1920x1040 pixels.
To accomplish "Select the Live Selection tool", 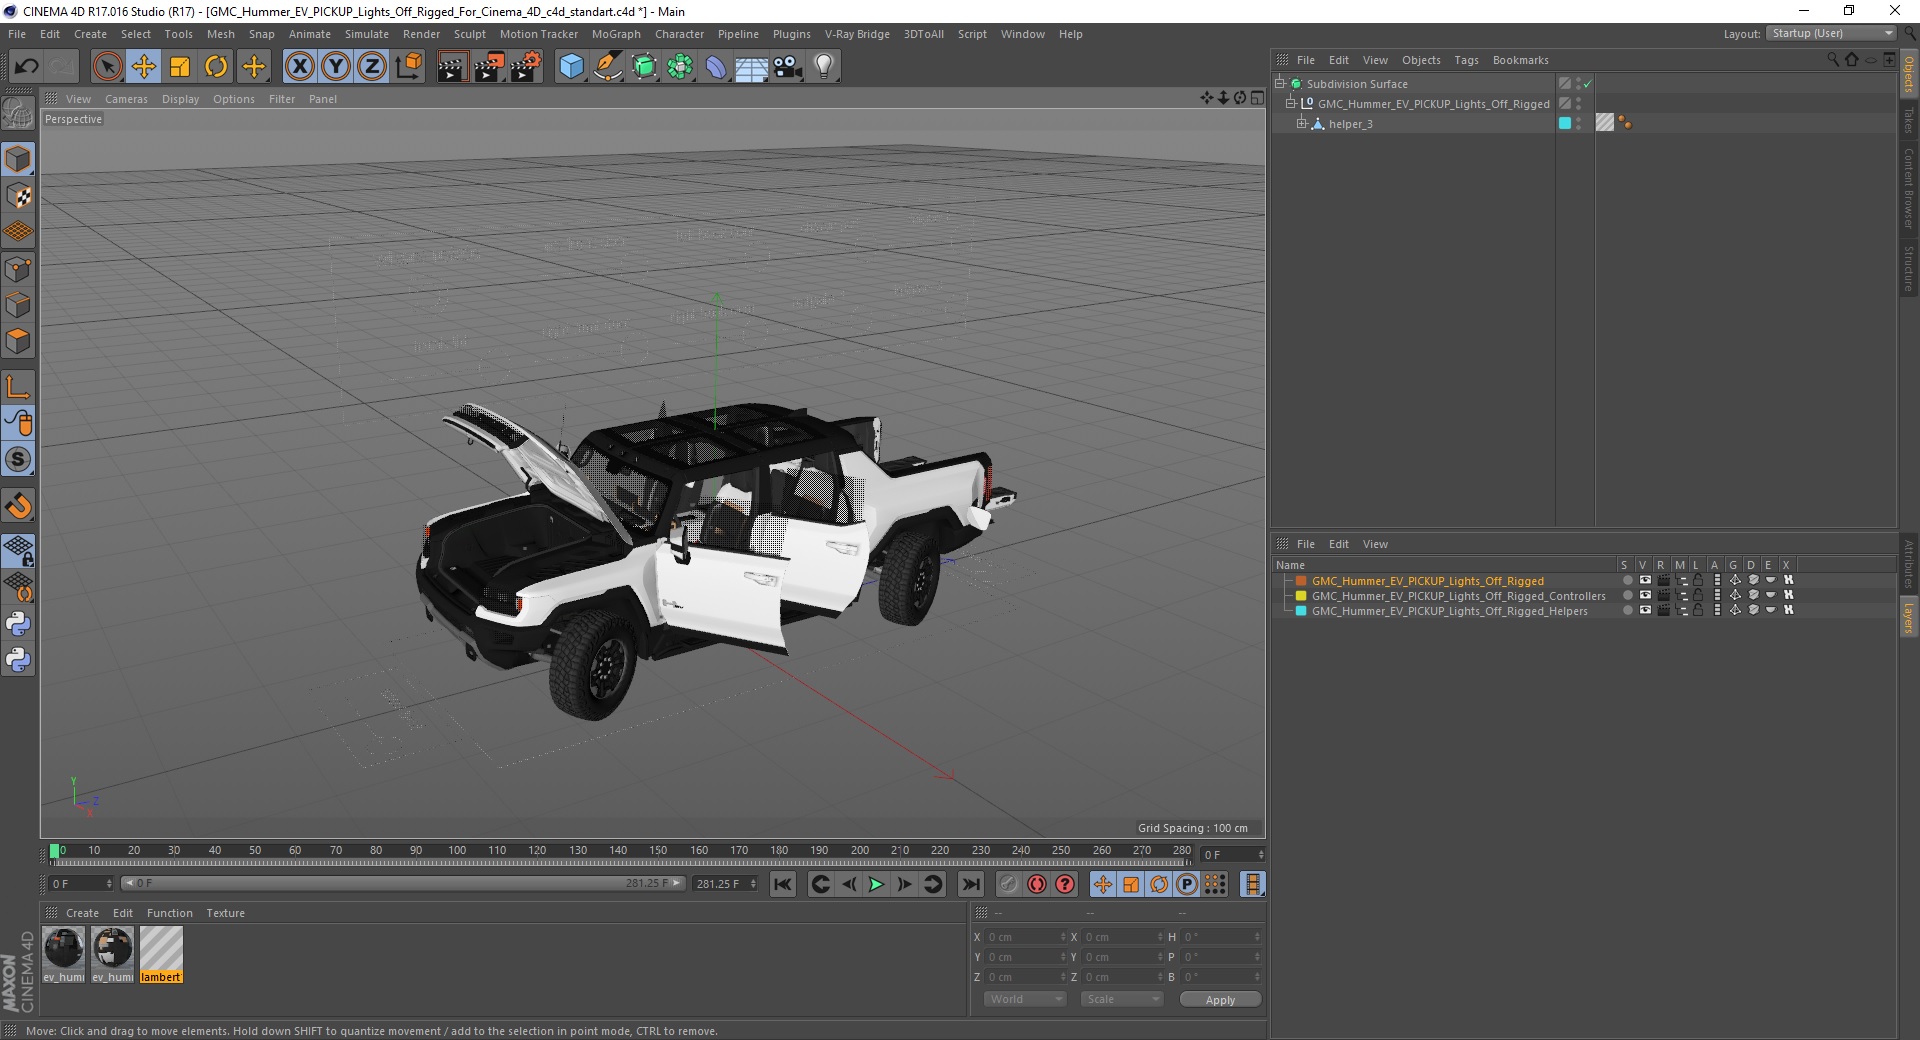I will (107, 67).
